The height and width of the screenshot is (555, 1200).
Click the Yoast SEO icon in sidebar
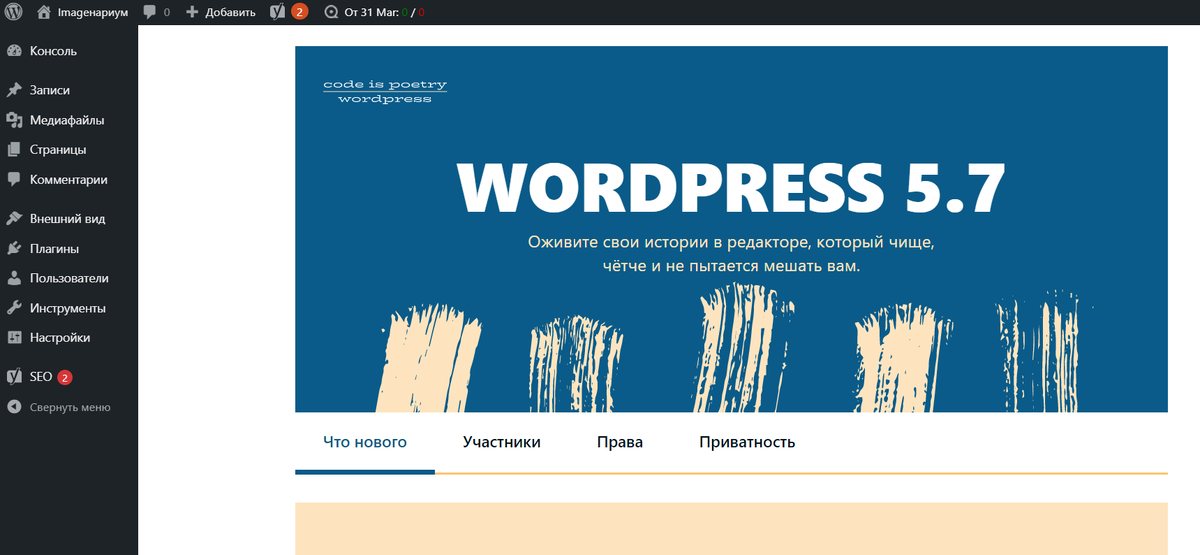click(x=14, y=377)
